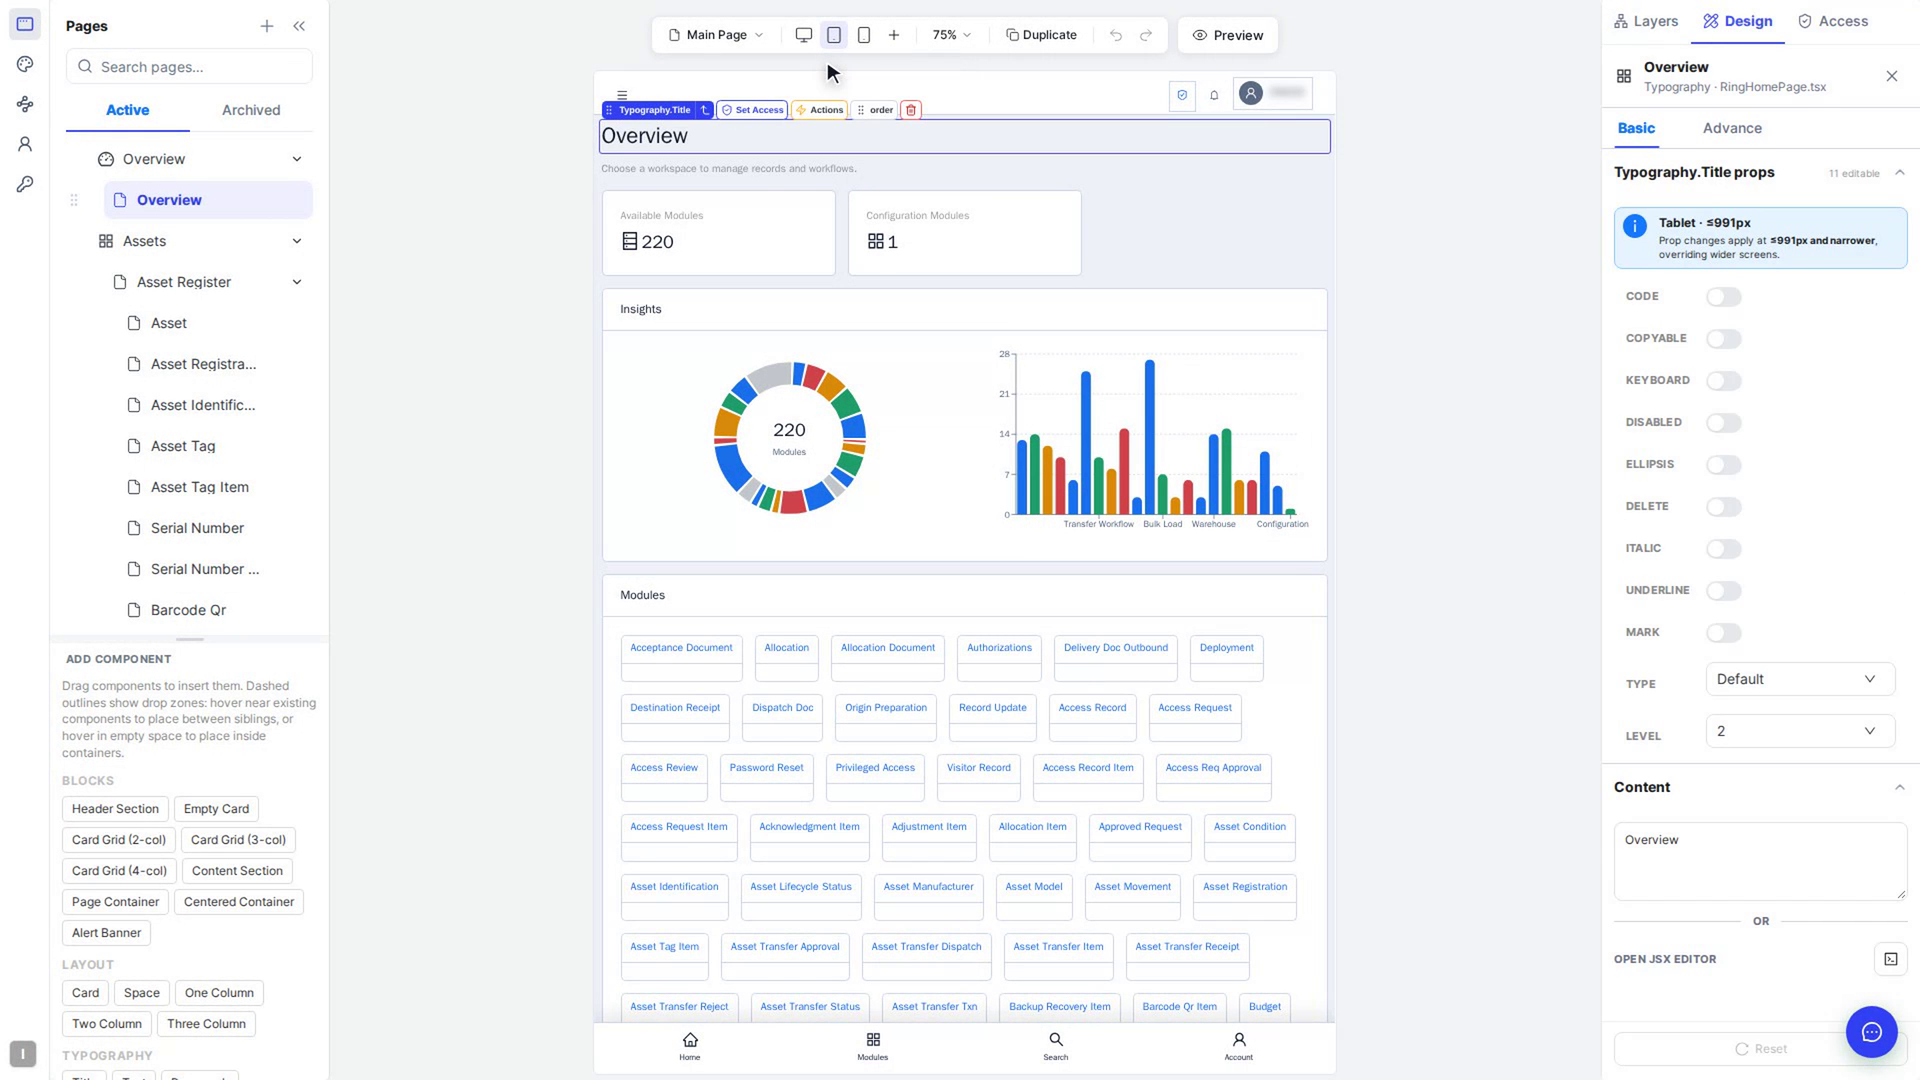This screenshot has height=1080, width=1920.
Task: Turn on the ITALIC switch
Action: (1724, 549)
